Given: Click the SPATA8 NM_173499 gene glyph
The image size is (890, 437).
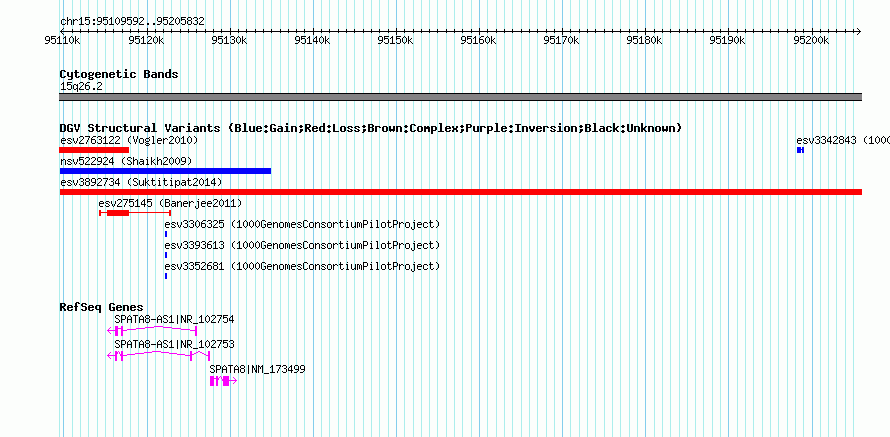Looking at the screenshot, I should (x=223, y=381).
